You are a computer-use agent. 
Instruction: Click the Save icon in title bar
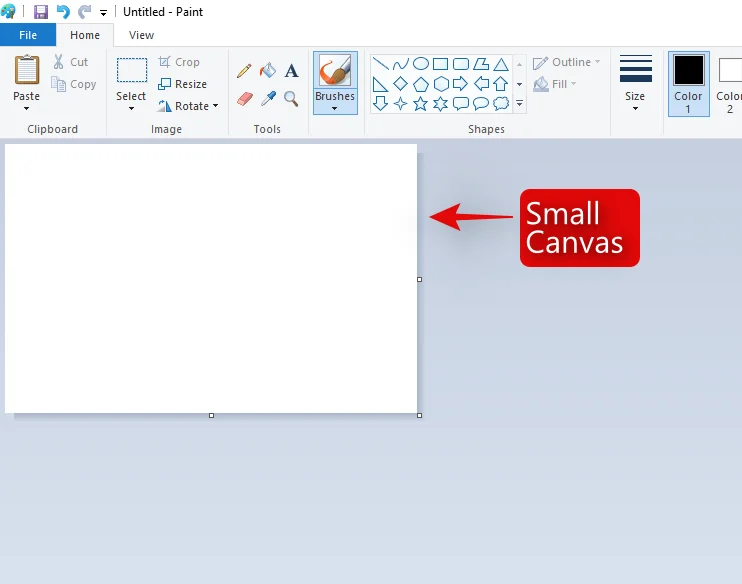[41, 12]
